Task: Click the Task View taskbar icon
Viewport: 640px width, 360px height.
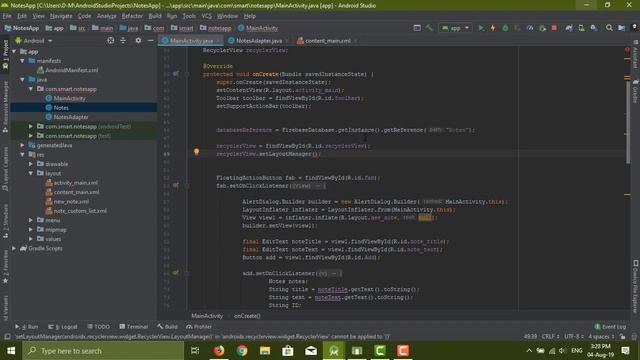Action: (x=196, y=351)
